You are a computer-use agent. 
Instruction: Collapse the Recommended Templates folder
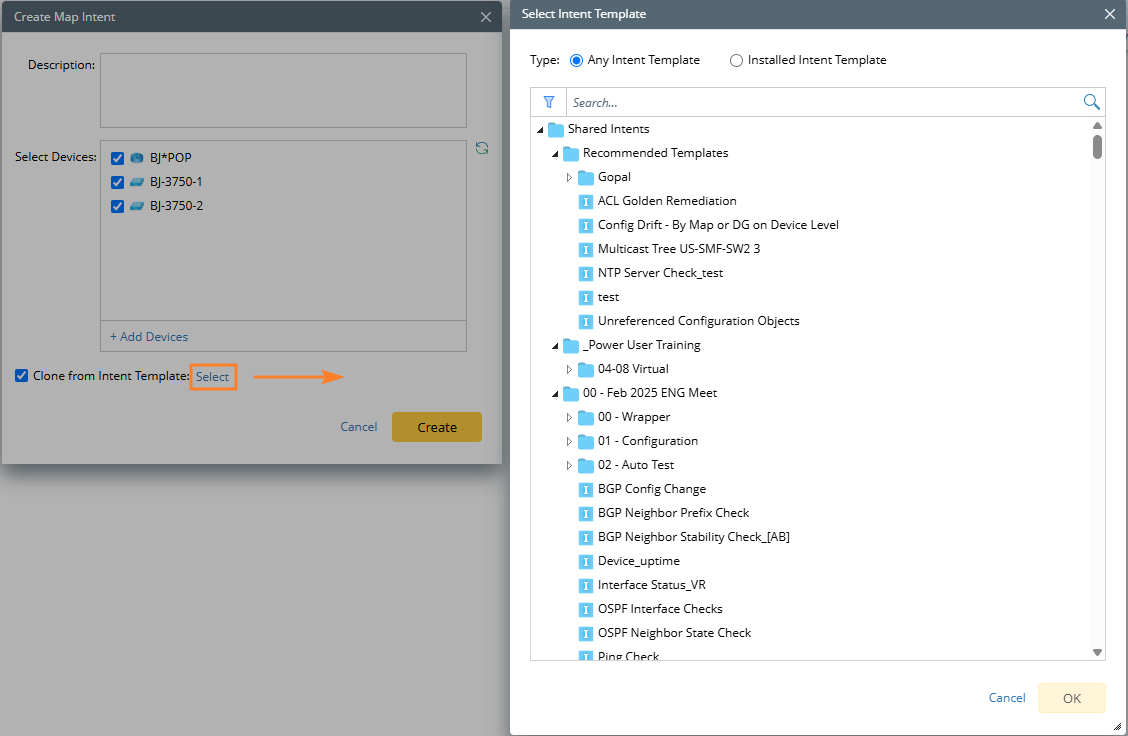click(x=555, y=154)
